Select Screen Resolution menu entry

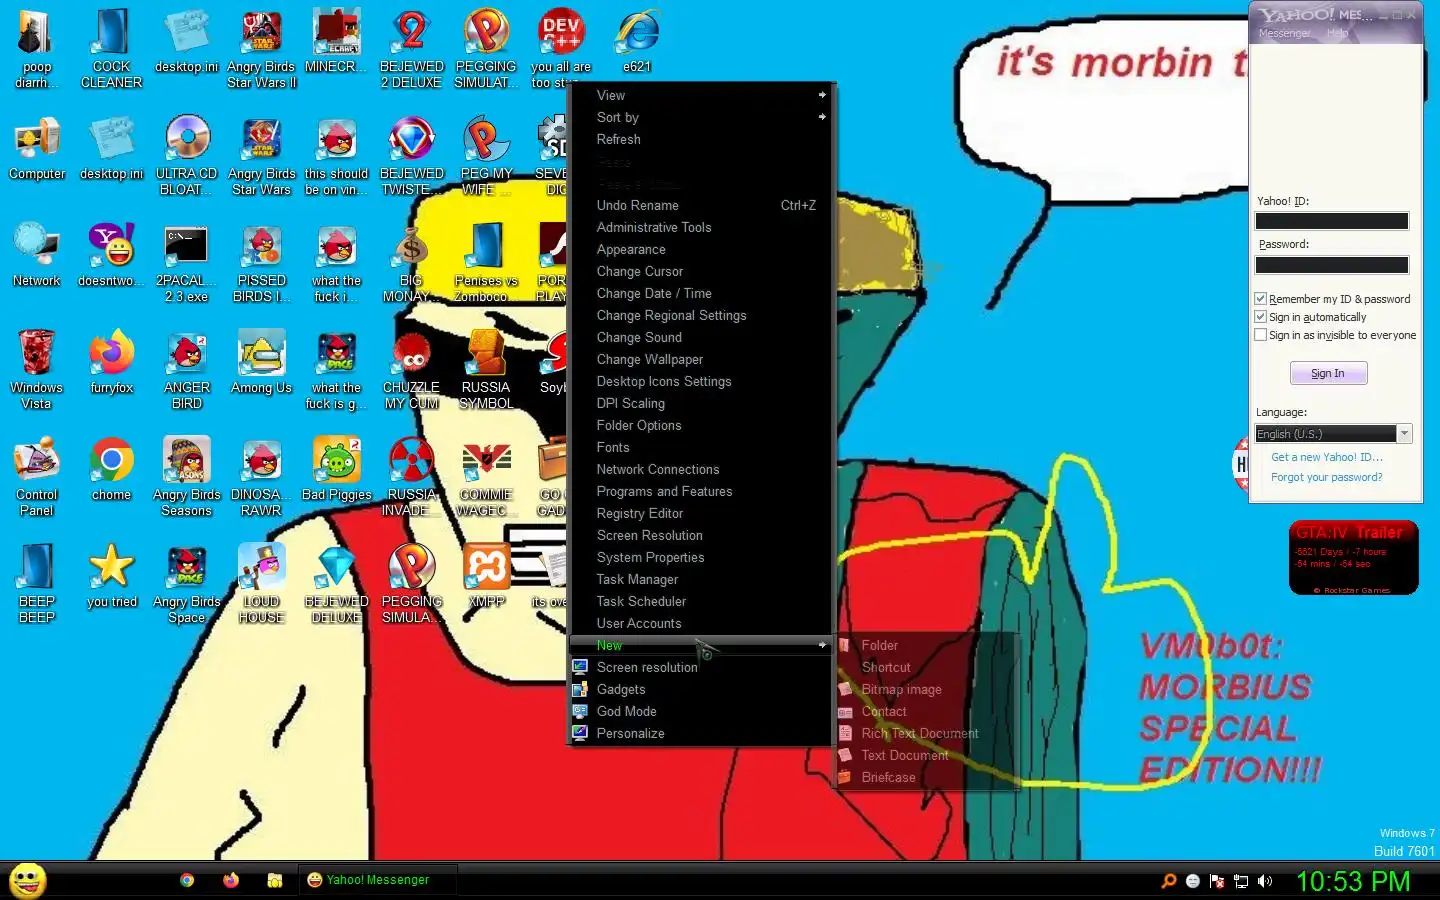tap(700, 535)
